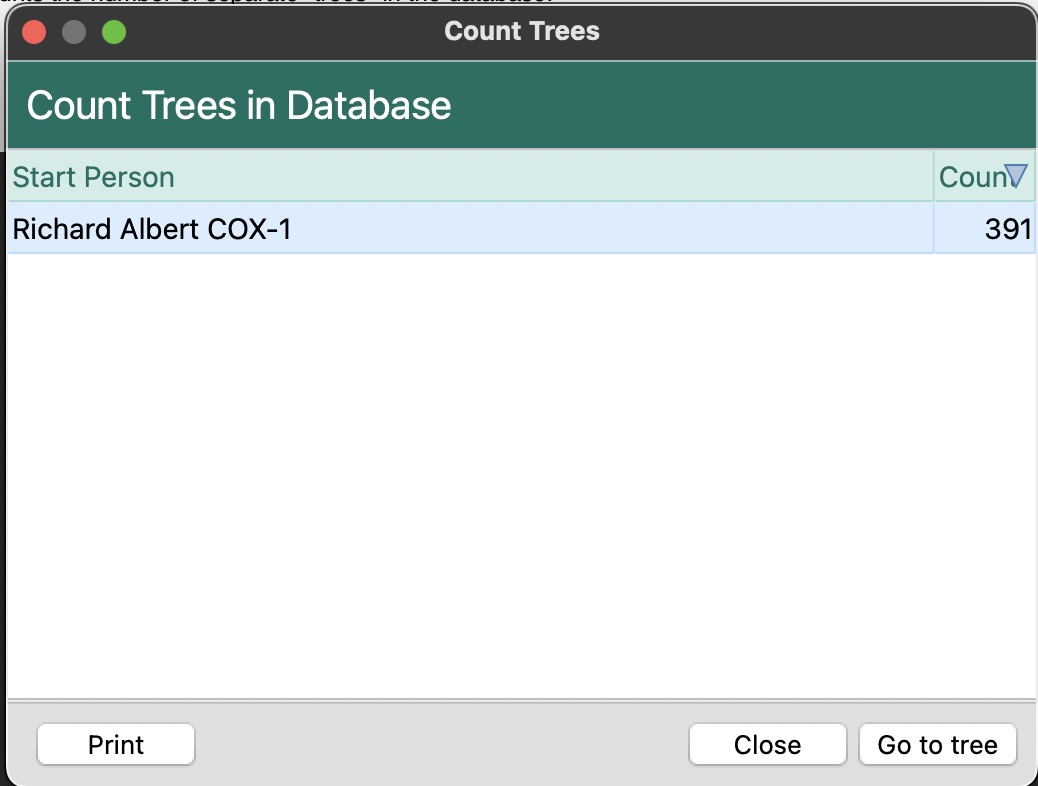This screenshot has width=1038, height=786.
Task: Click the Print button
Action: click(x=116, y=745)
